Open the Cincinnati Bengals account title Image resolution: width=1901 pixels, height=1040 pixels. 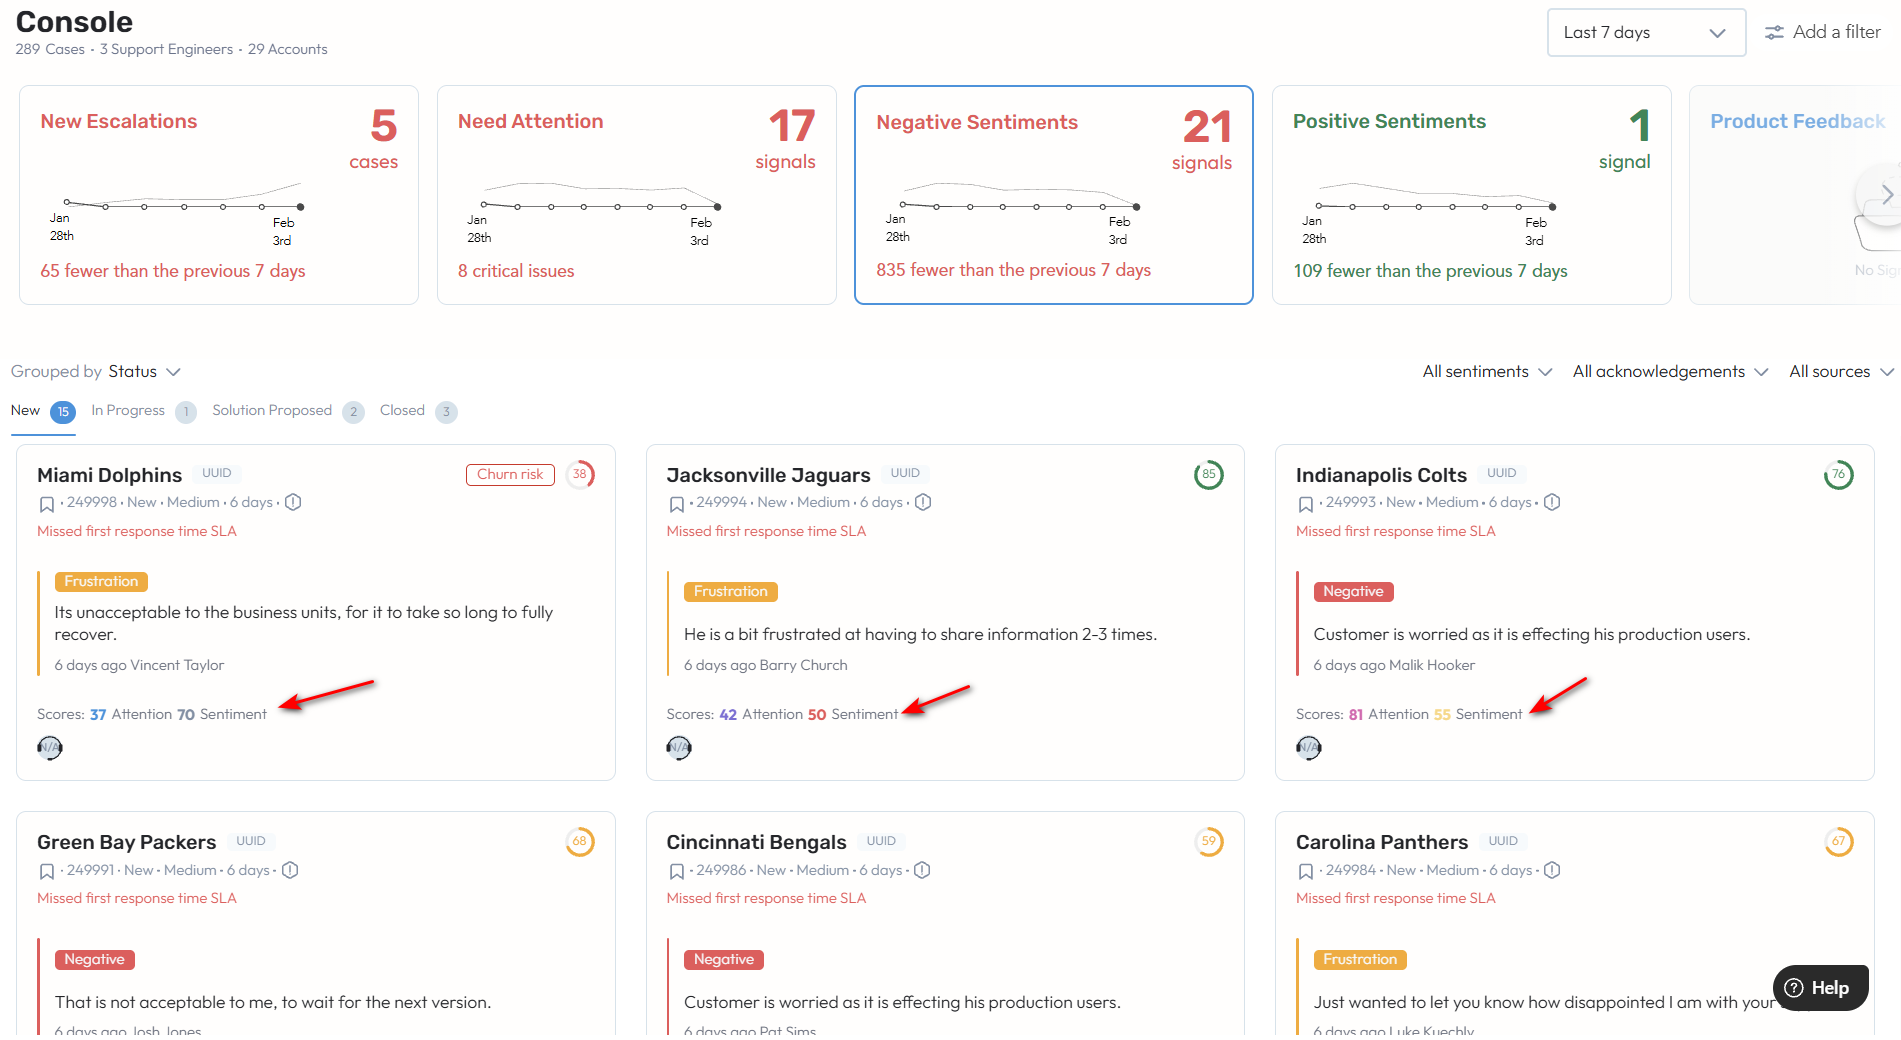coord(756,842)
